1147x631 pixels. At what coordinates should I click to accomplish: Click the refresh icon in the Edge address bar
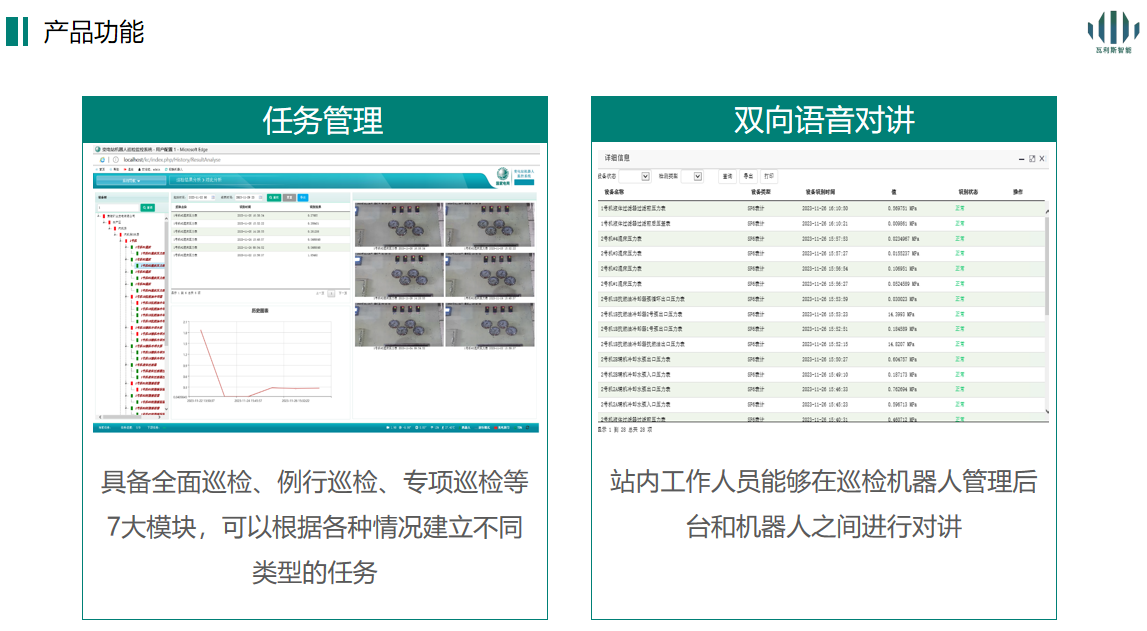click(101, 159)
